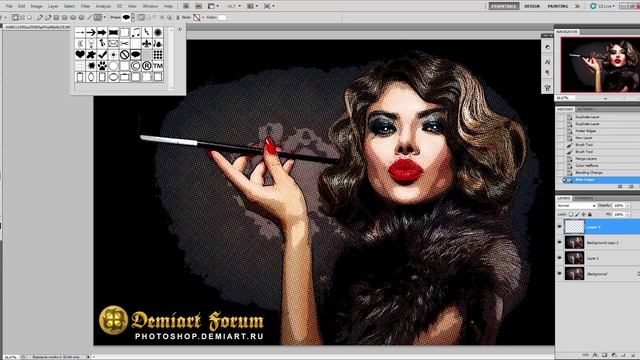Open the Image menu
This screenshot has width=640, height=360.
36,6
